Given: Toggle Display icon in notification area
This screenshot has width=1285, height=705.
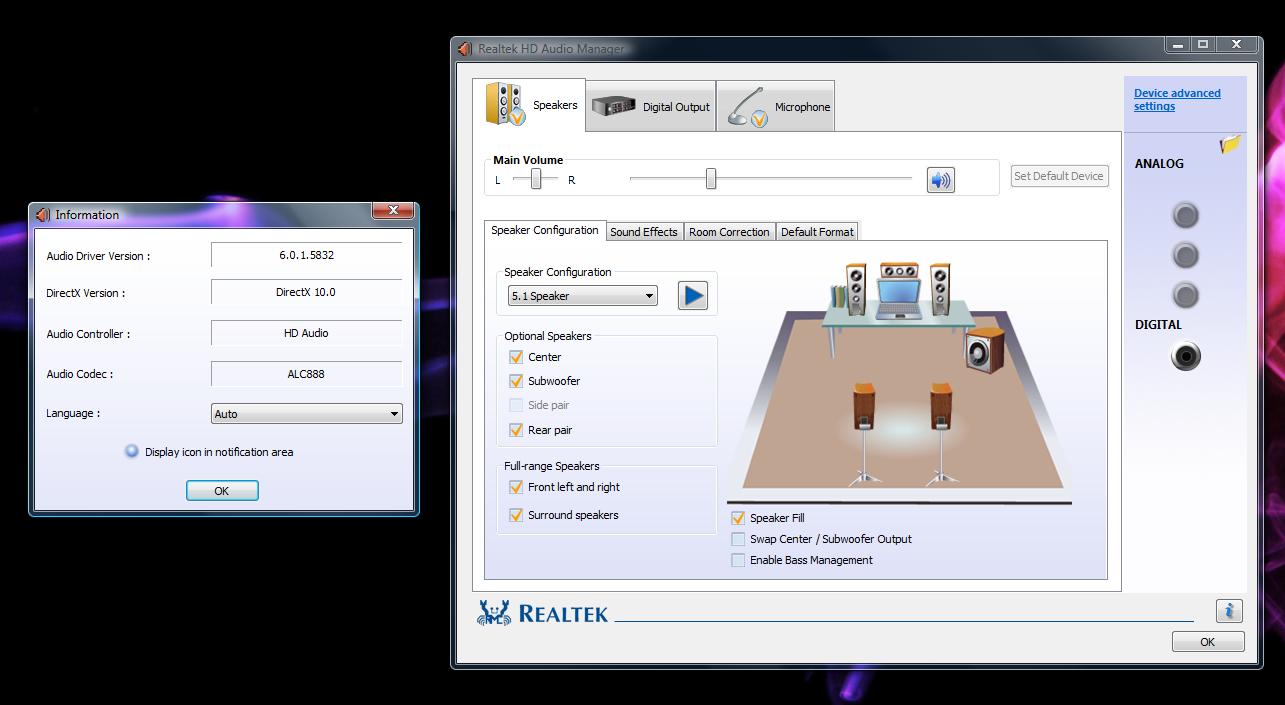Looking at the screenshot, I should pos(131,451).
